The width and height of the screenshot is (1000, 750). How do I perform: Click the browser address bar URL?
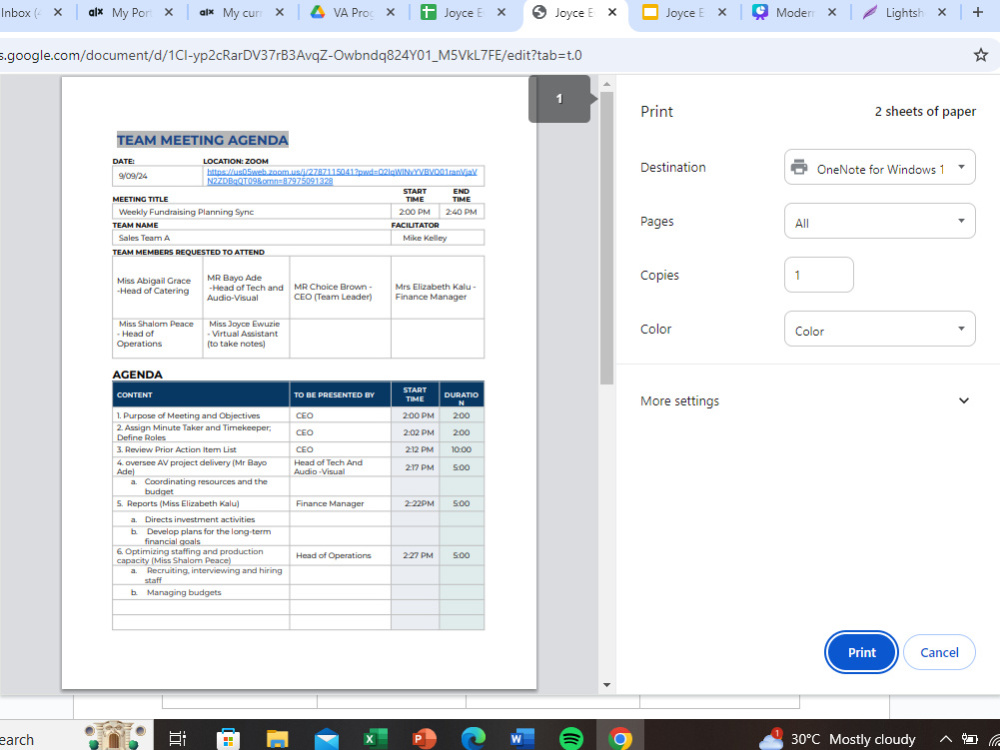[x=291, y=55]
